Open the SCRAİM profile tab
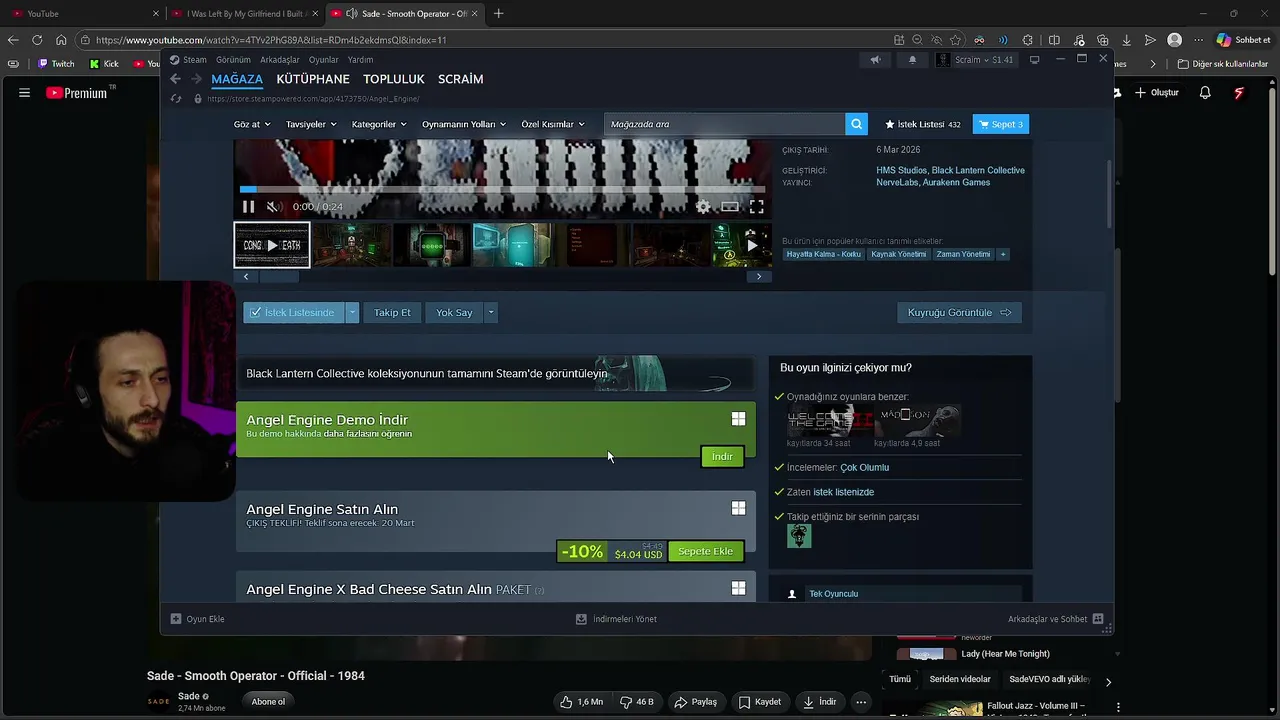1280x720 pixels. [x=460, y=79]
